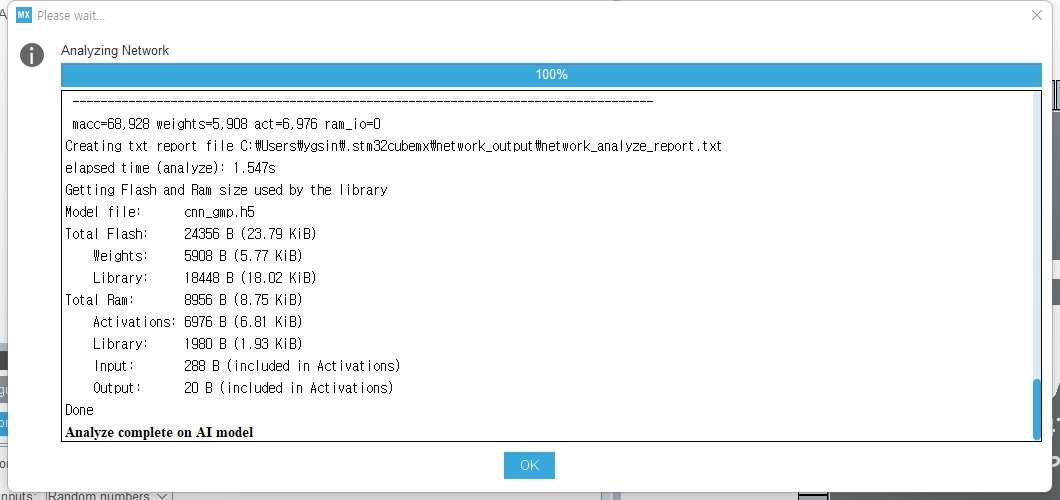Click the scrollbar track above the thumb

click(1037, 236)
